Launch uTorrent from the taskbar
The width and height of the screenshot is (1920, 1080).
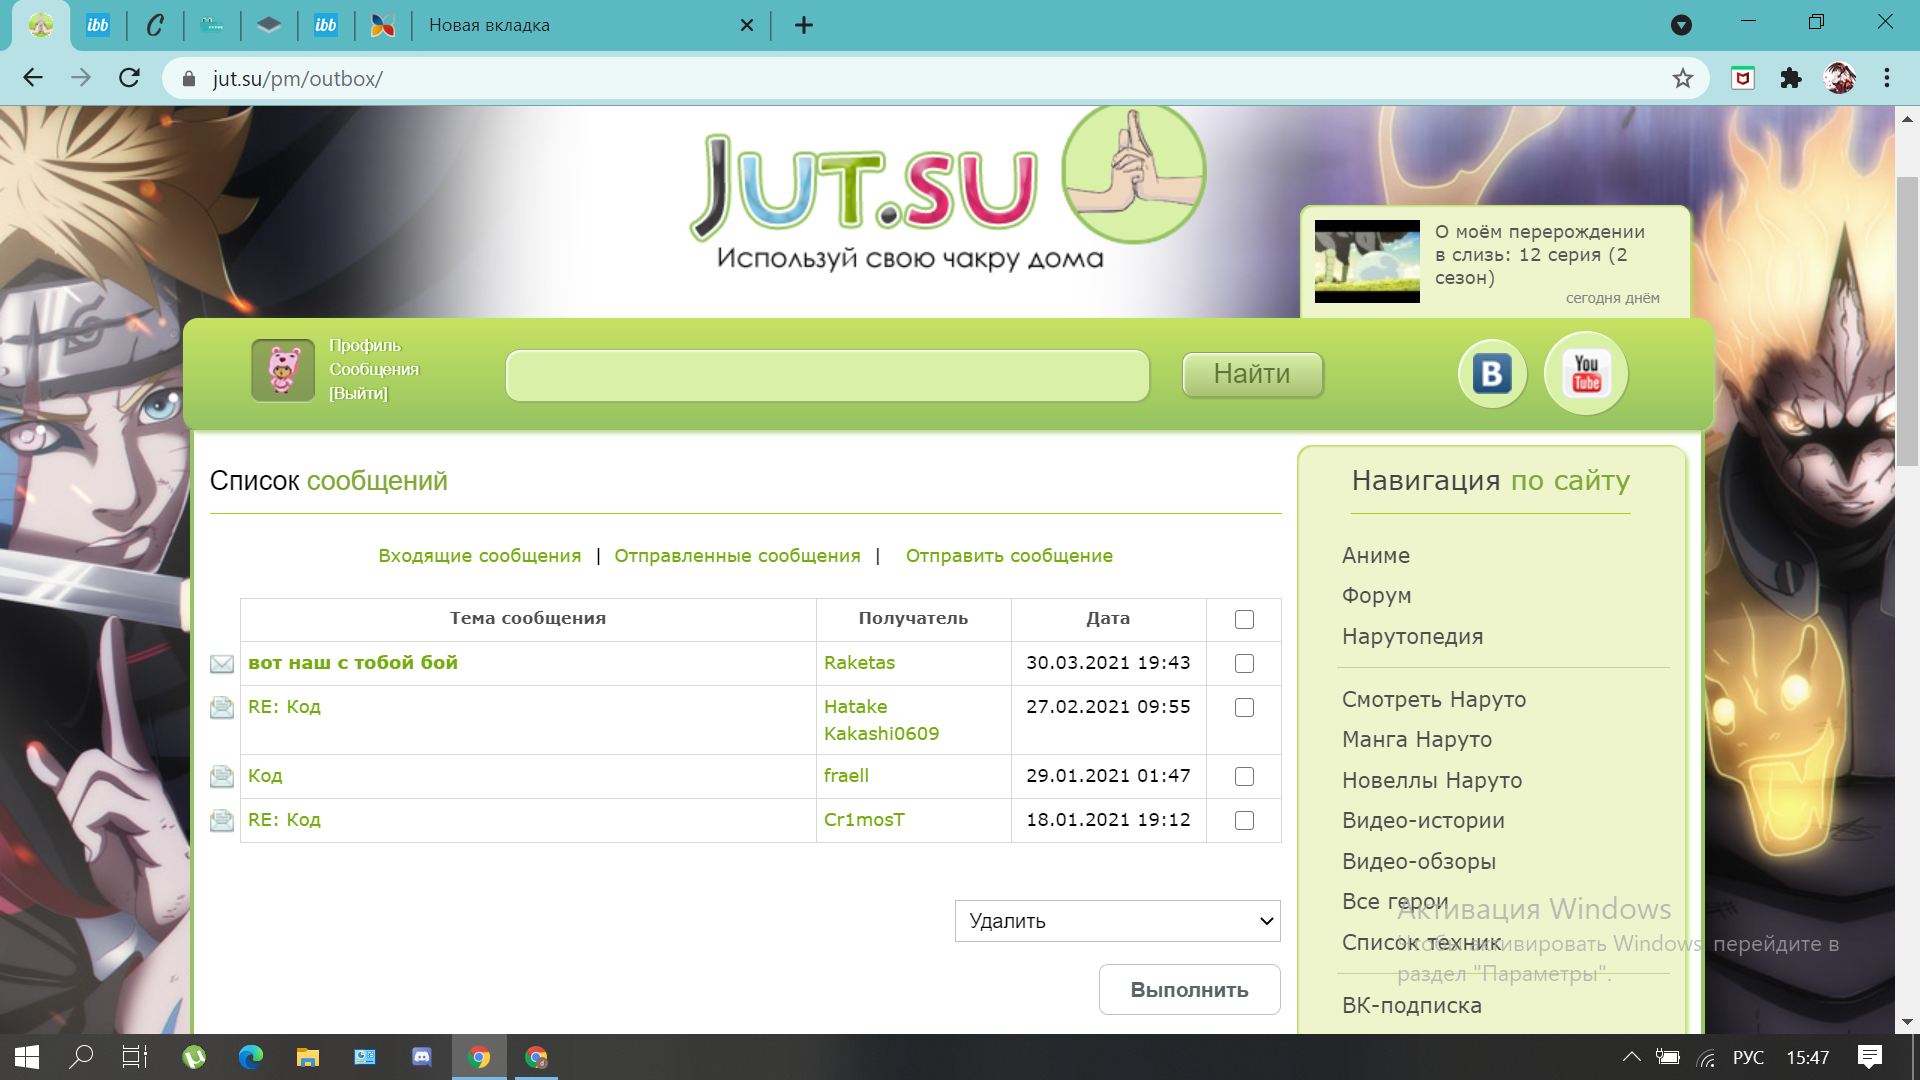tap(194, 1057)
